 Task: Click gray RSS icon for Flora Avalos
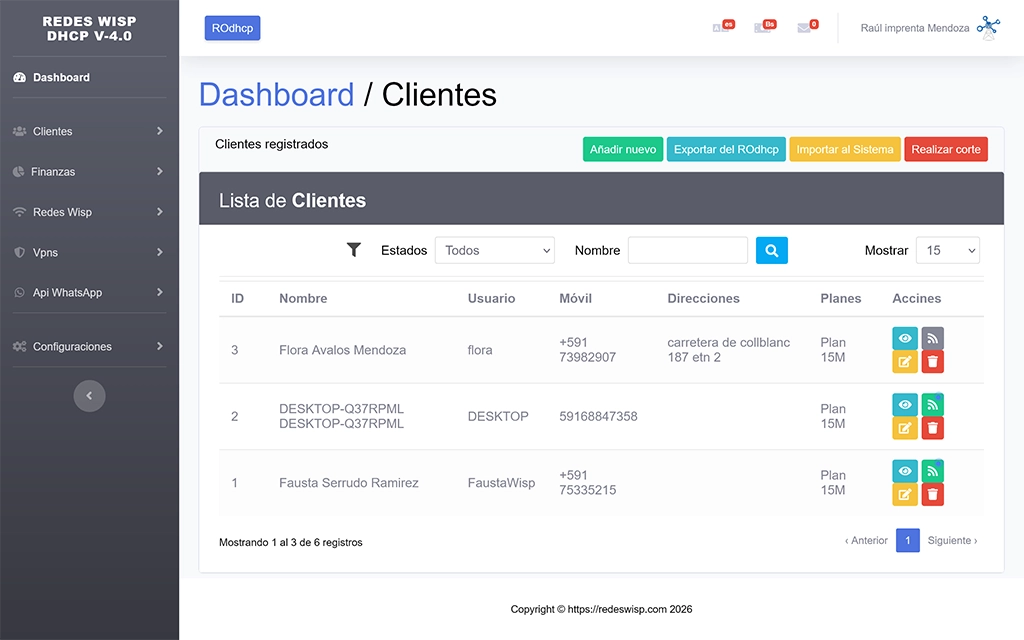pos(932,338)
